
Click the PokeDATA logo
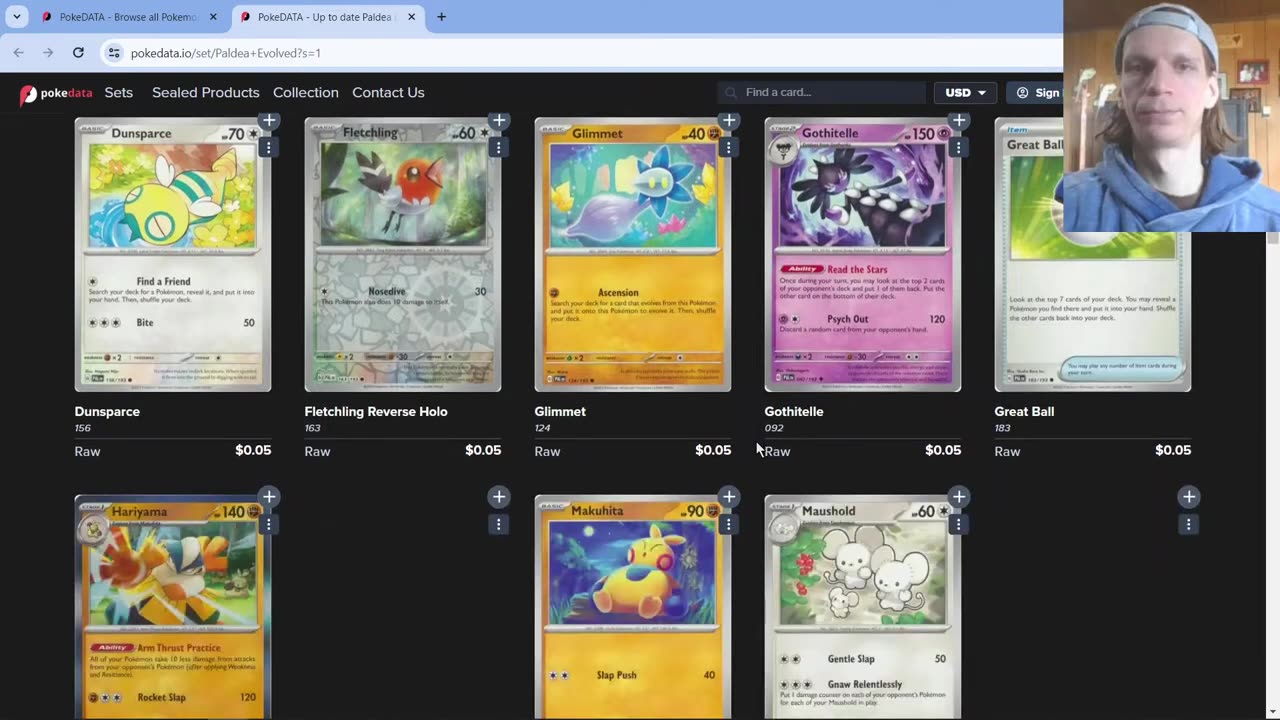tap(56, 93)
